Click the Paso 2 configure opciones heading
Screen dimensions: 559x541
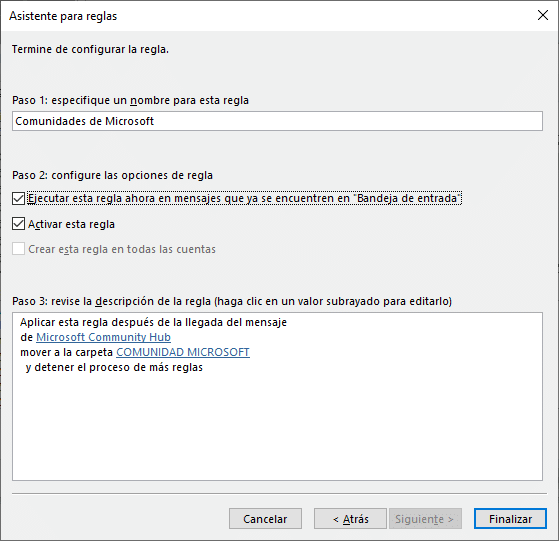(x=113, y=175)
